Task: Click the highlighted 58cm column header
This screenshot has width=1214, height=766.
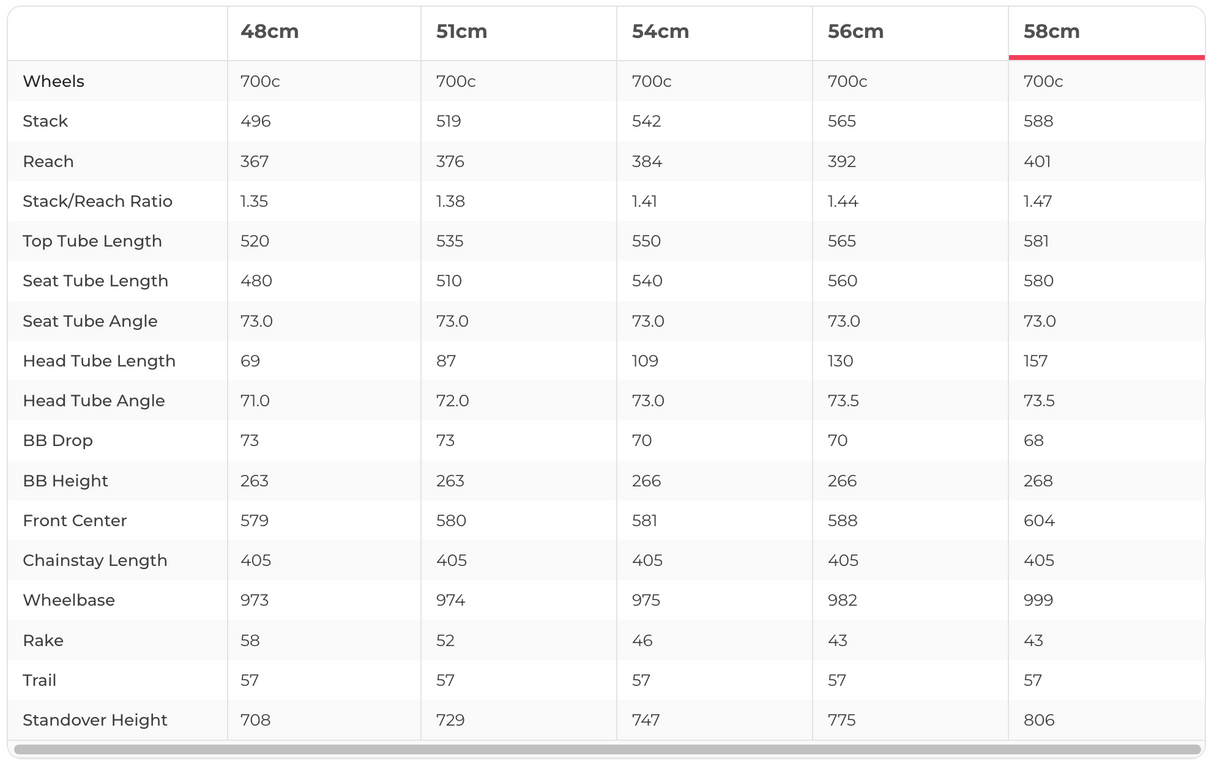Action: (x=1051, y=32)
